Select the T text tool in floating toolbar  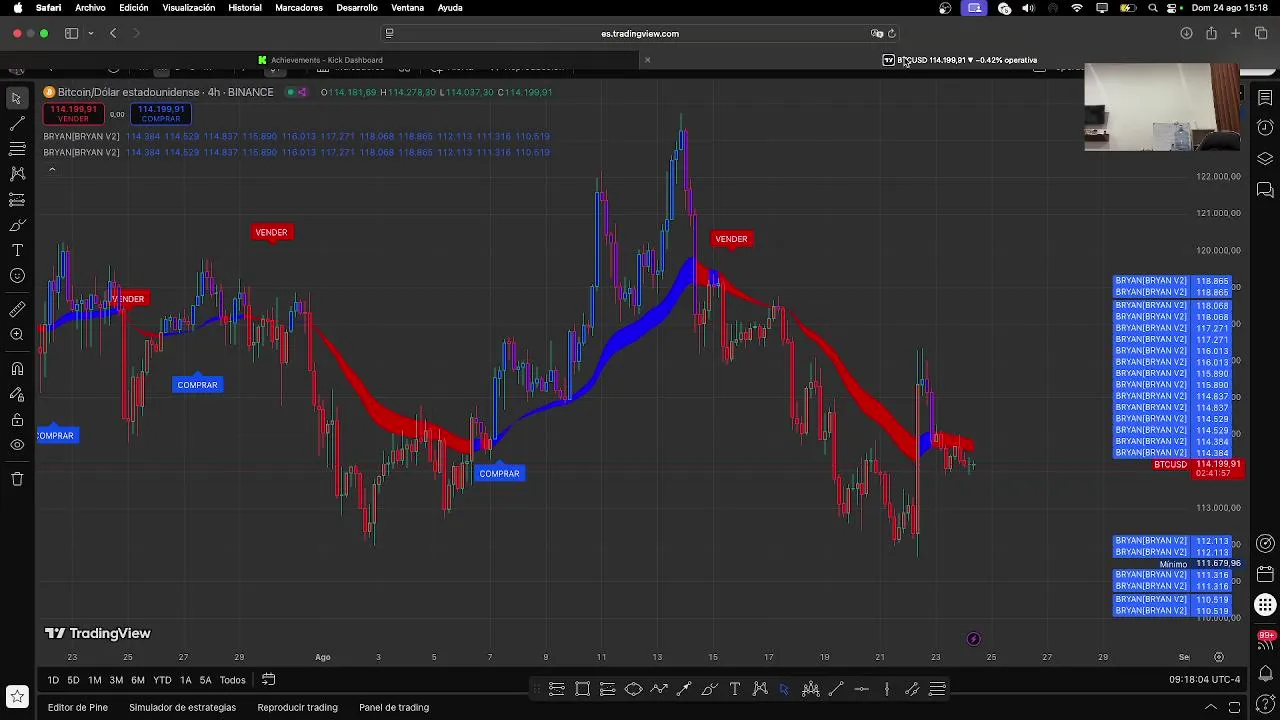(x=735, y=689)
